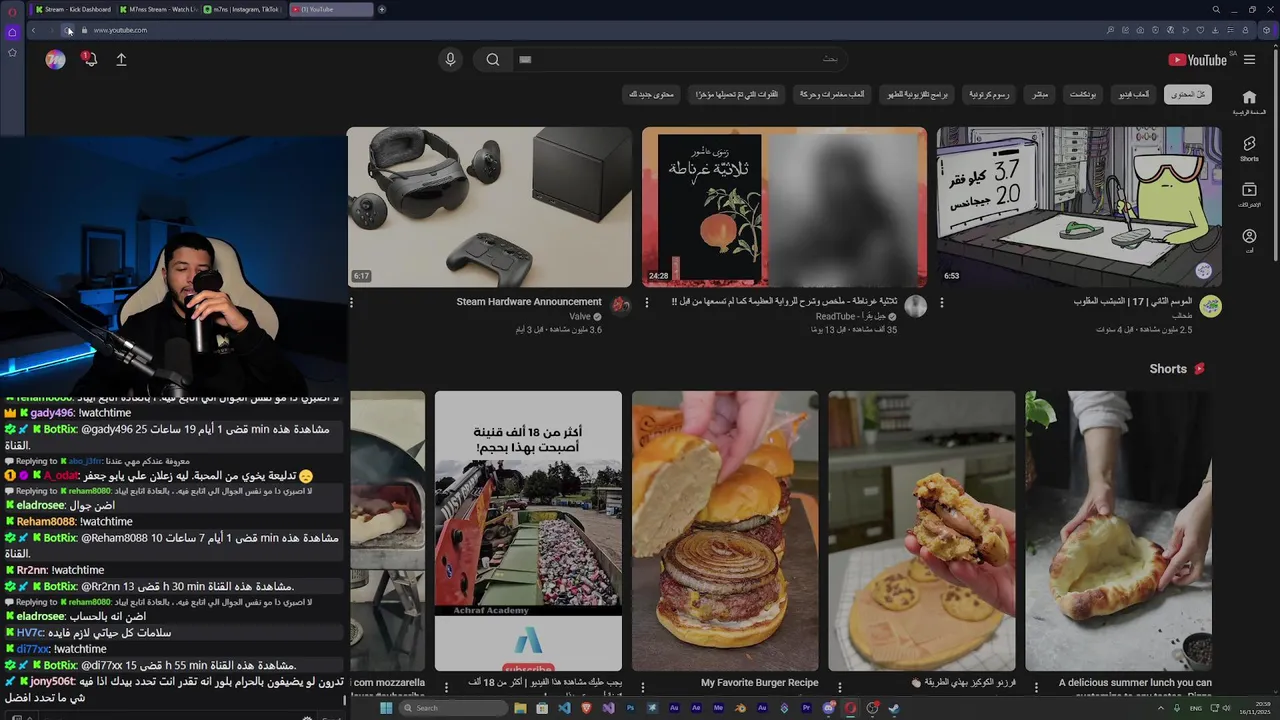Open Photoshop from the taskbar
The height and width of the screenshot is (720, 1280).
[x=631, y=708]
